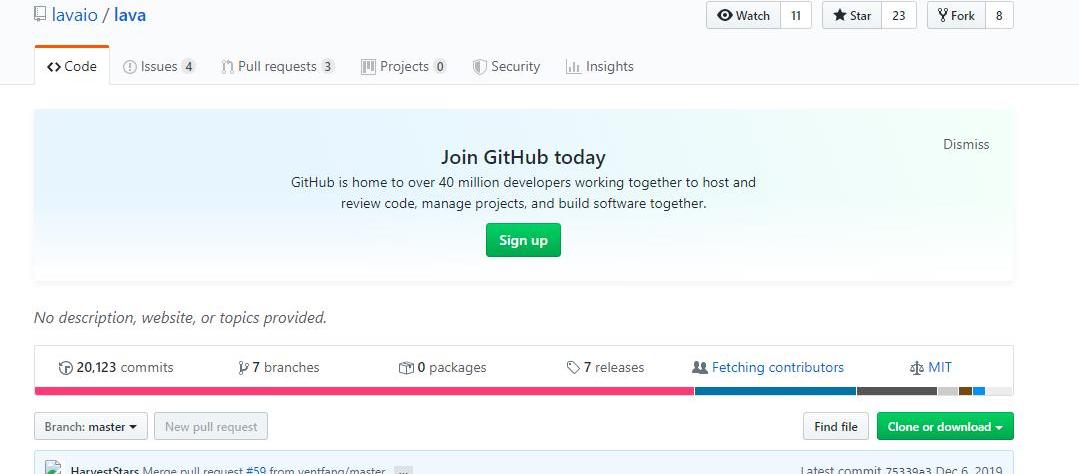Click the contributors people icon
Screen dimensions: 1079x474
click(x=700, y=368)
